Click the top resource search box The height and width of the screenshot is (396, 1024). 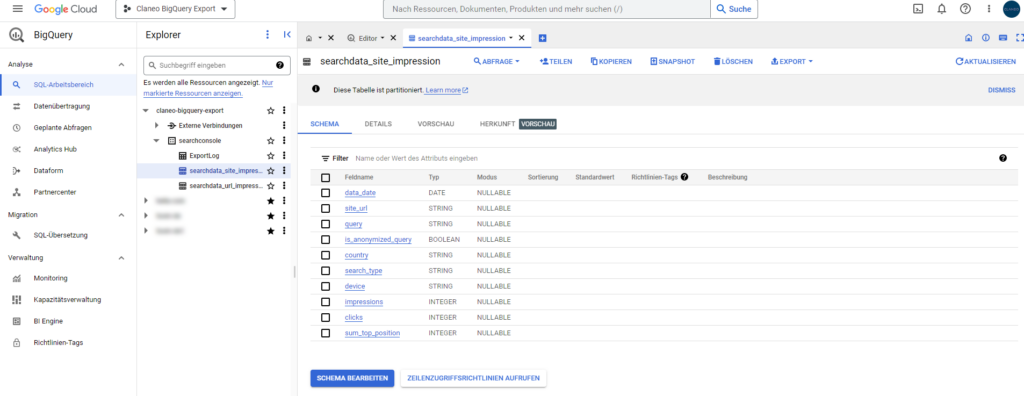547,9
